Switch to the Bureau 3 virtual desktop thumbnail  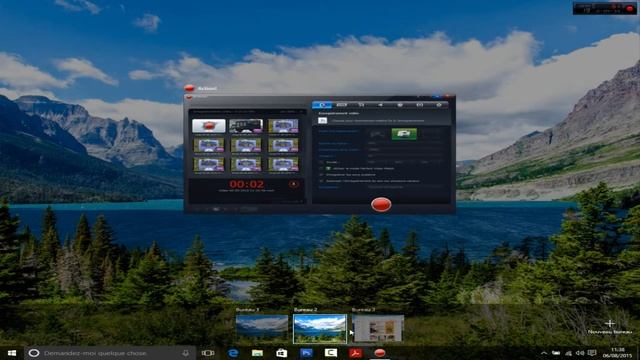pos(378,328)
